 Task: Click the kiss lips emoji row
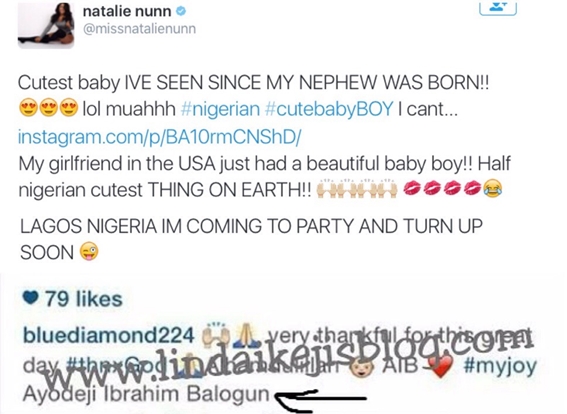point(442,188)
